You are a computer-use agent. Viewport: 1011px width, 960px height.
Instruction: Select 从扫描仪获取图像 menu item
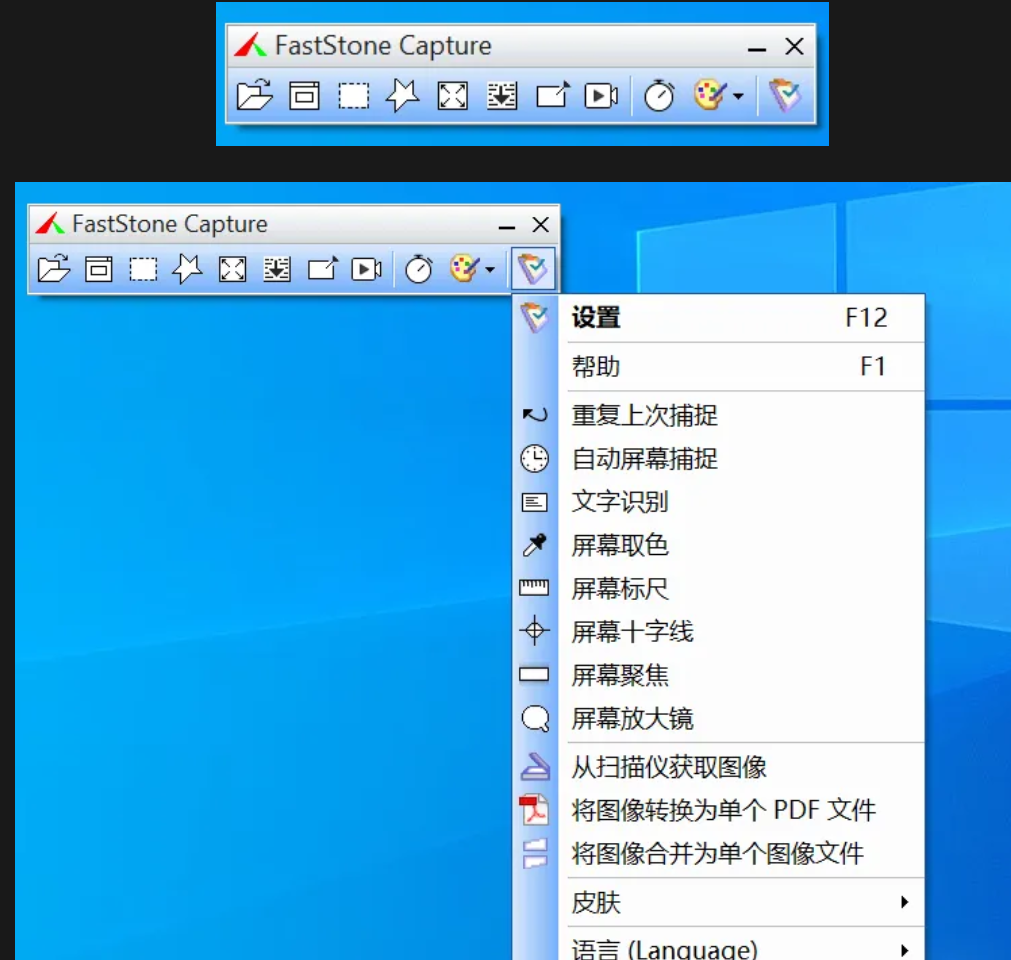point(718,767)
